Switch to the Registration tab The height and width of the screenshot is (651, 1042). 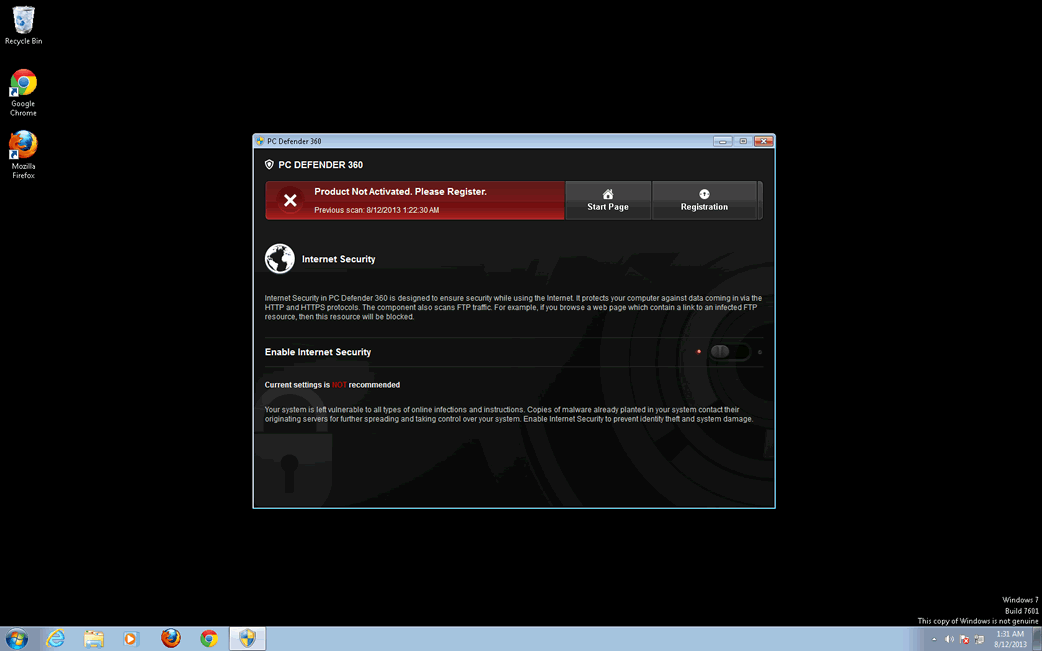704,206
